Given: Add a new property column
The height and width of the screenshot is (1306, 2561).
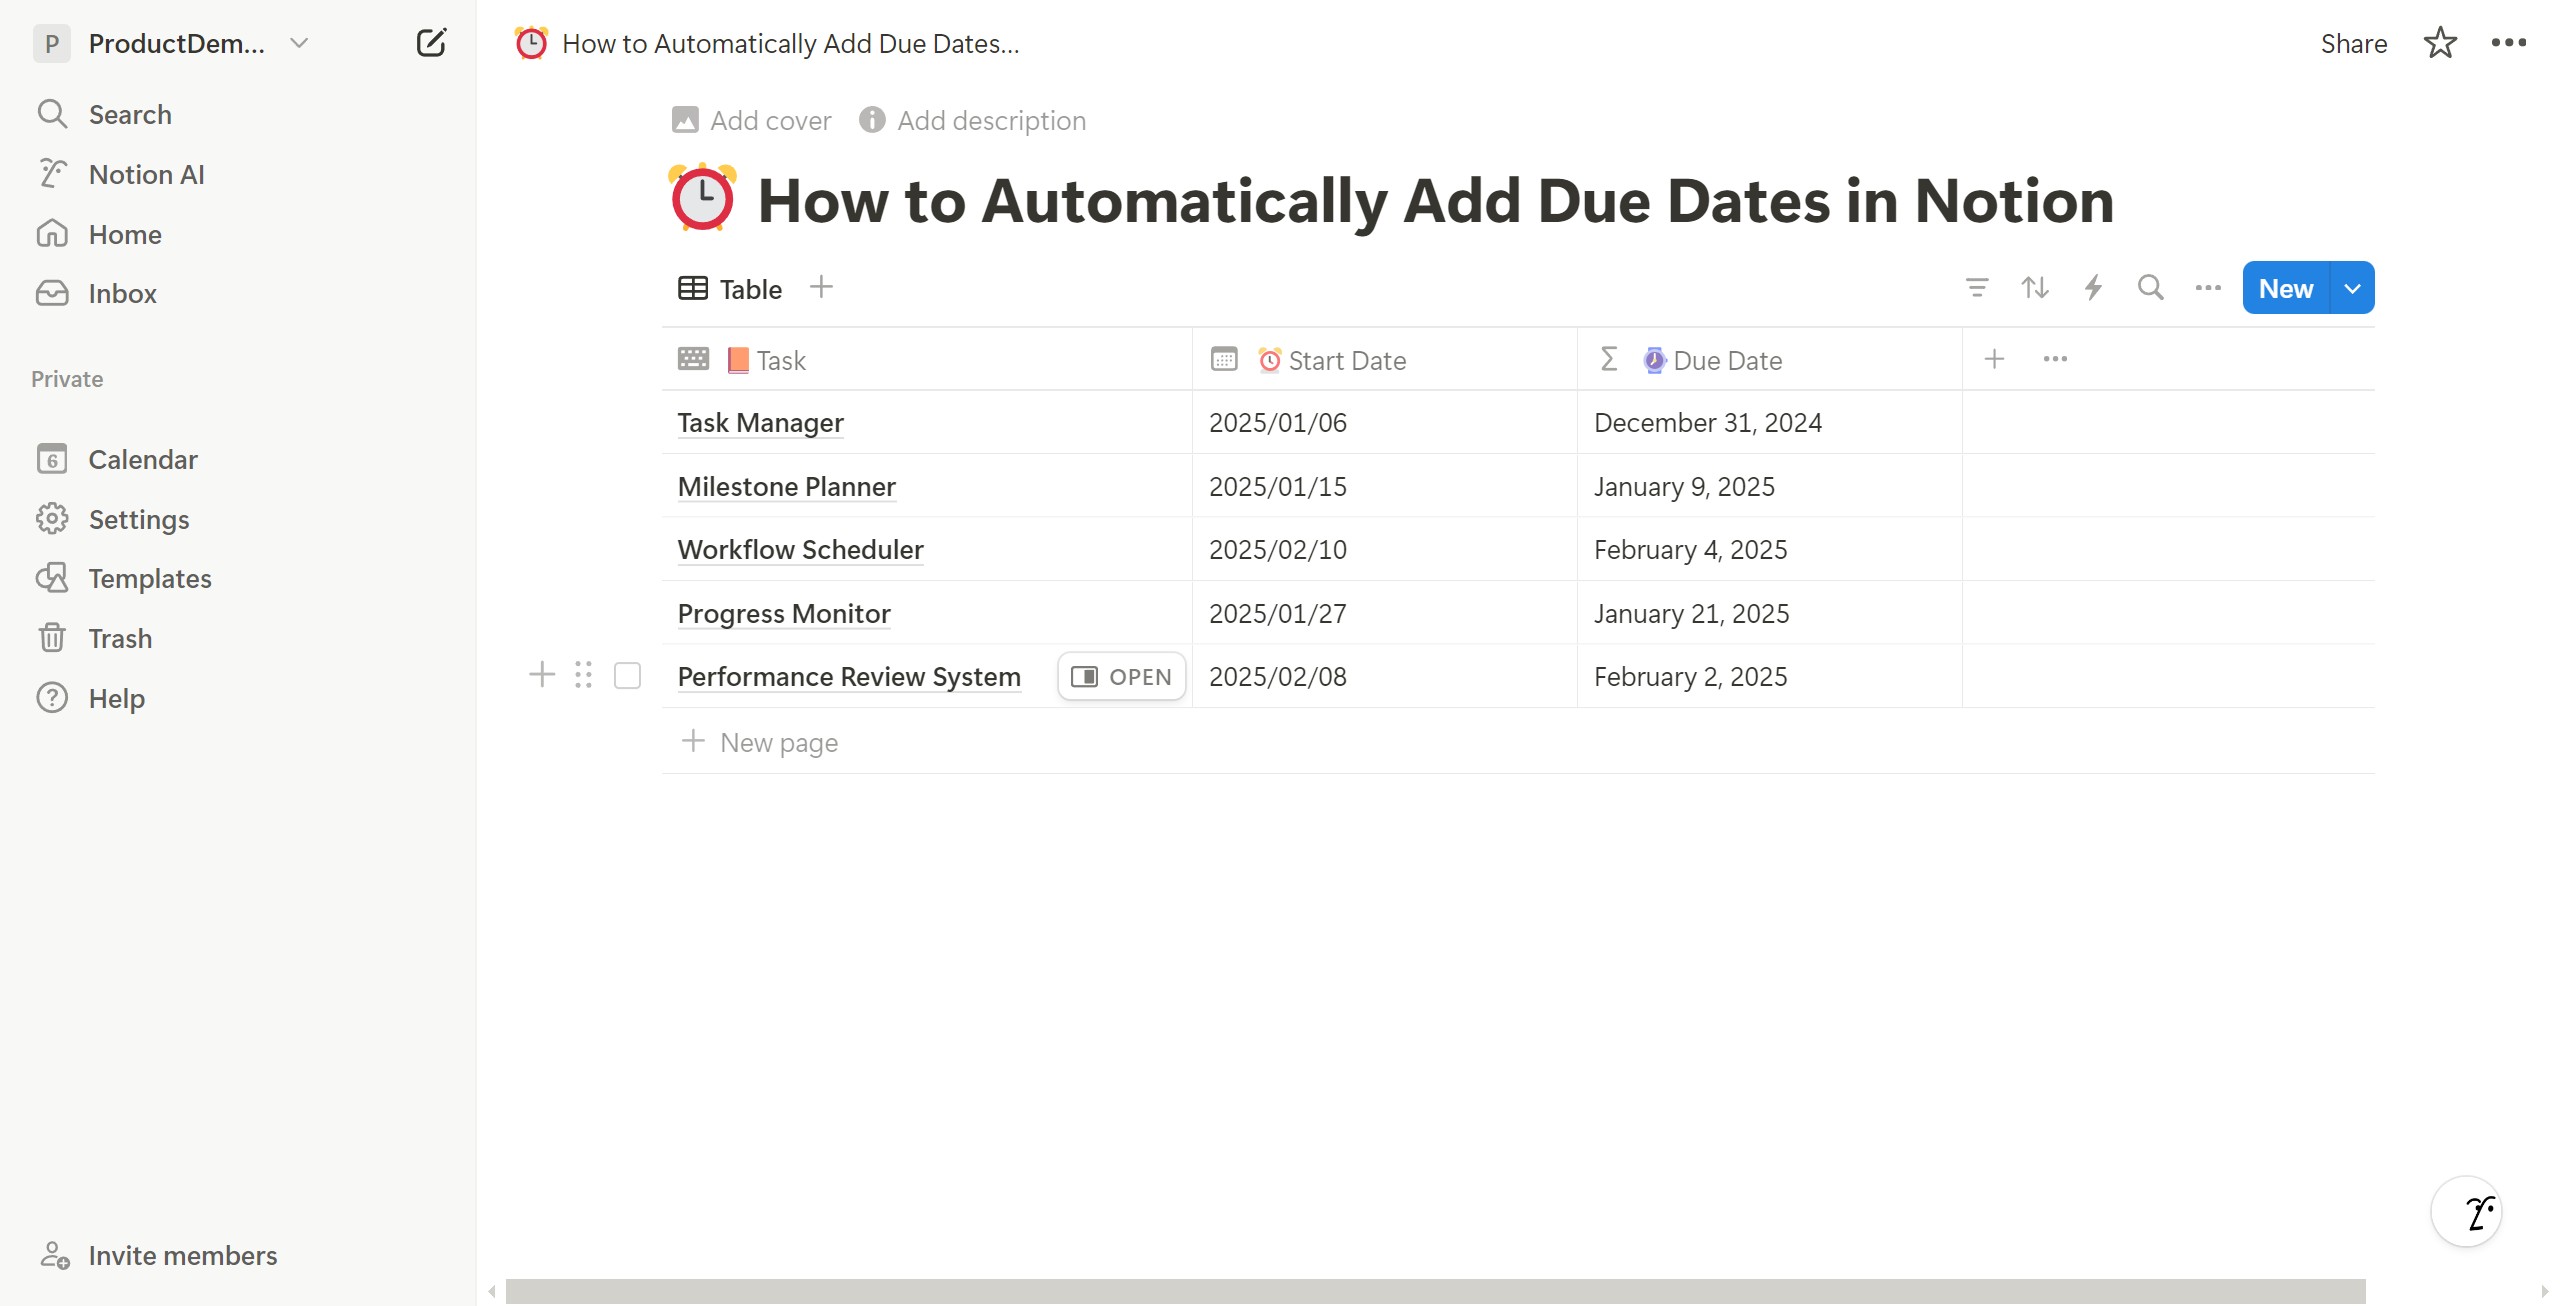Looking at the screenshot, I should (x=1994, y=359).
